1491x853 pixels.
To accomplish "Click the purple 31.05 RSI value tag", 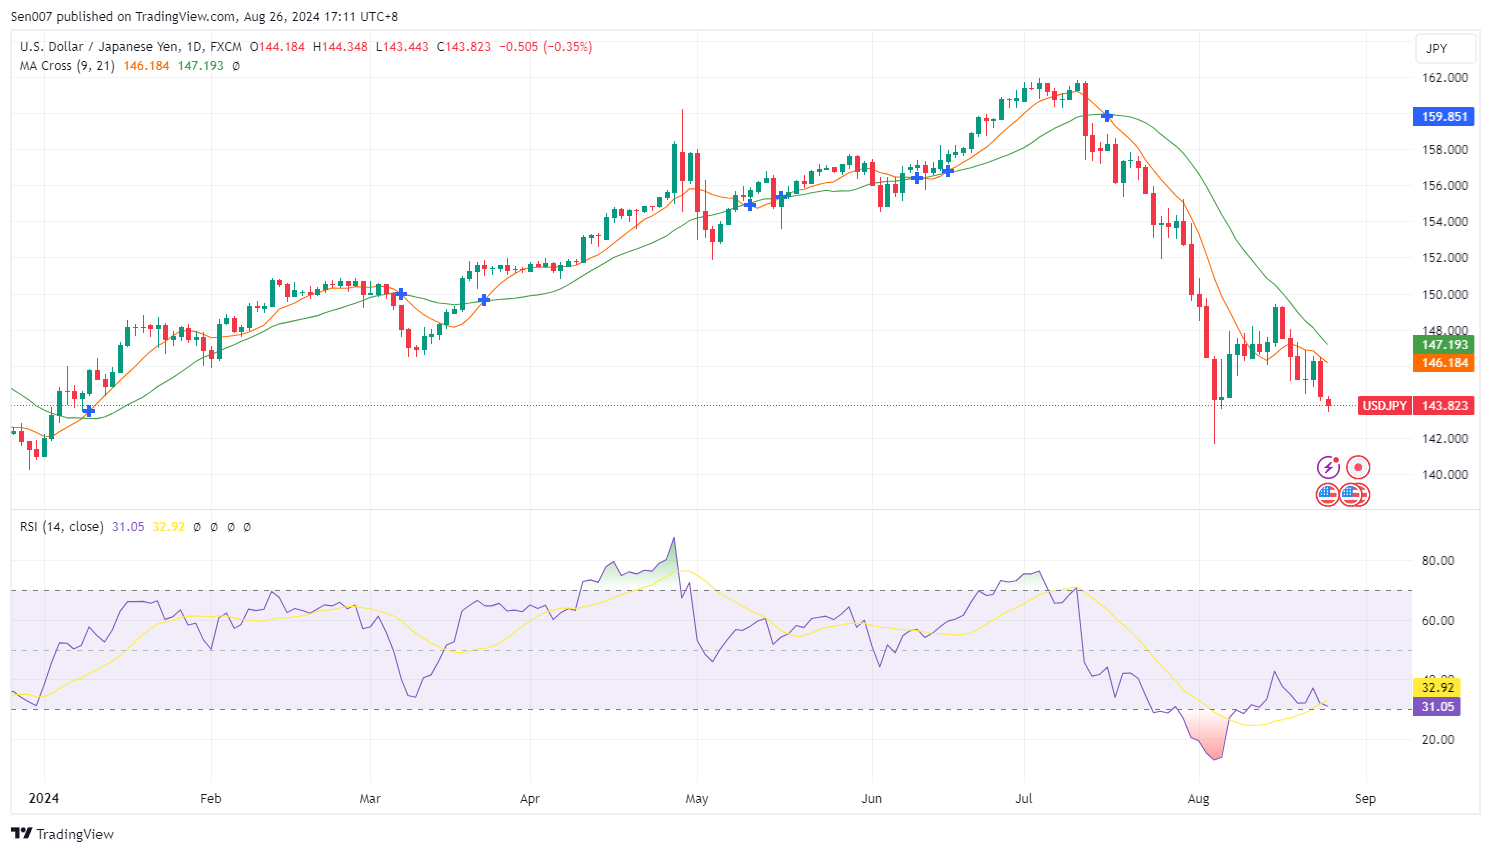I will tap(1438, 706).
